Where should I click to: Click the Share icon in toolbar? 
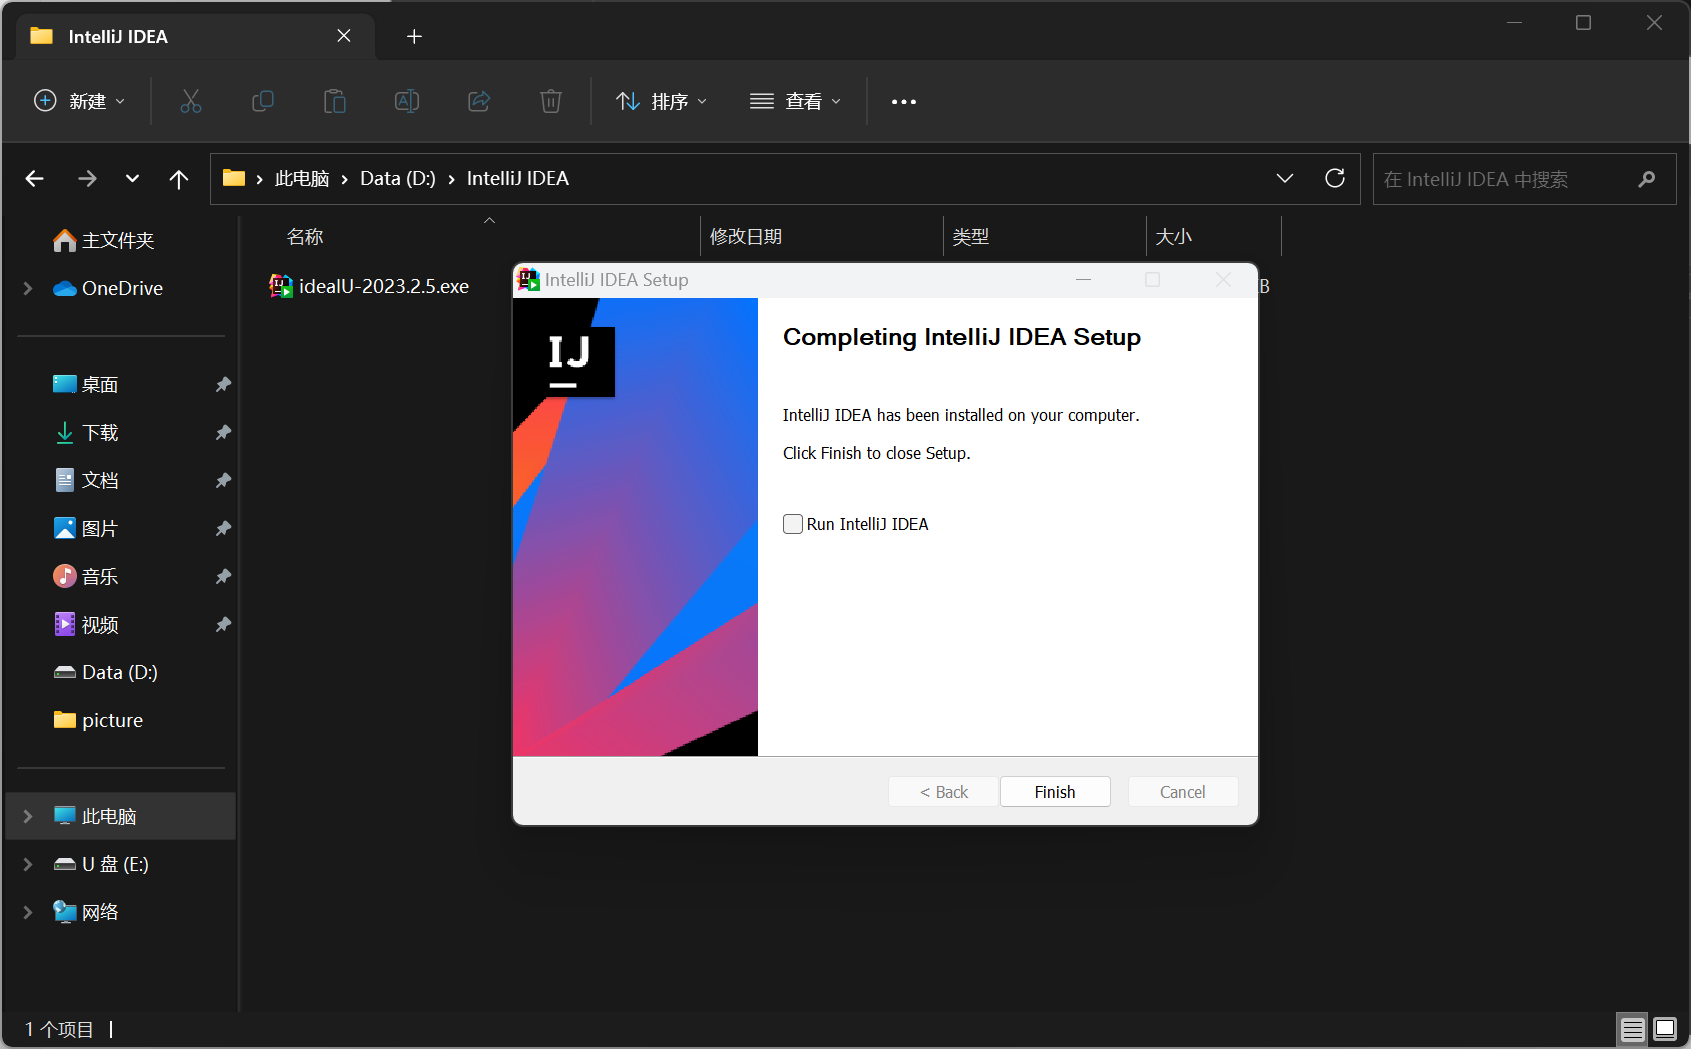point(479,101)
